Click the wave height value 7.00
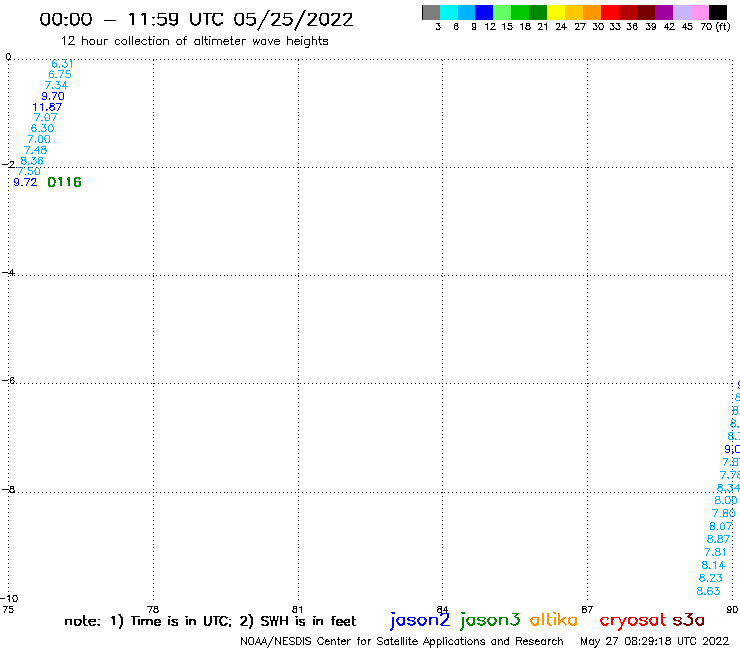 pos(39,139)
